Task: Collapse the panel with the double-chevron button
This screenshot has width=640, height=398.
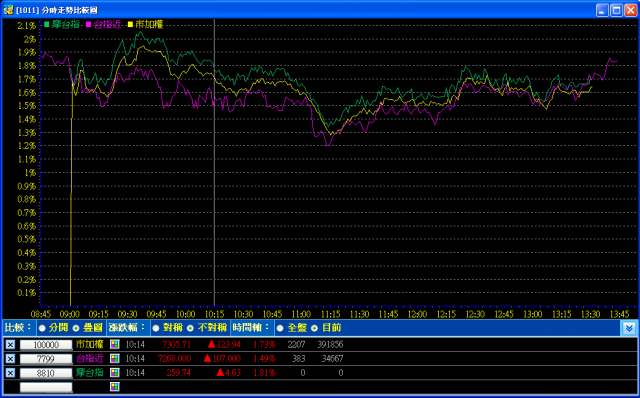Action: click(629, 328)
